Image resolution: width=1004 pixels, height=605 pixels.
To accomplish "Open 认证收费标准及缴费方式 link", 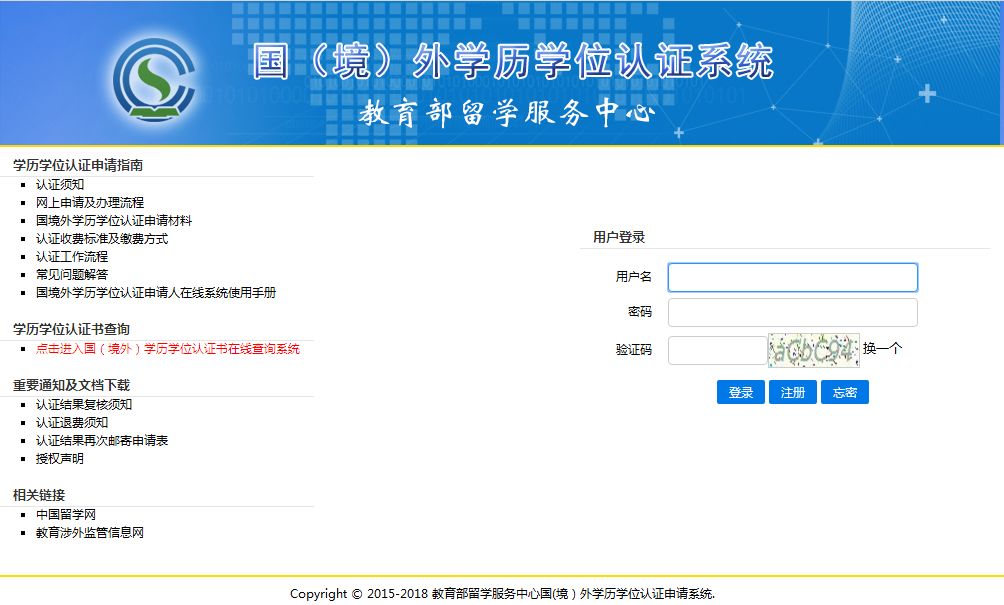I will click(102, 239).
